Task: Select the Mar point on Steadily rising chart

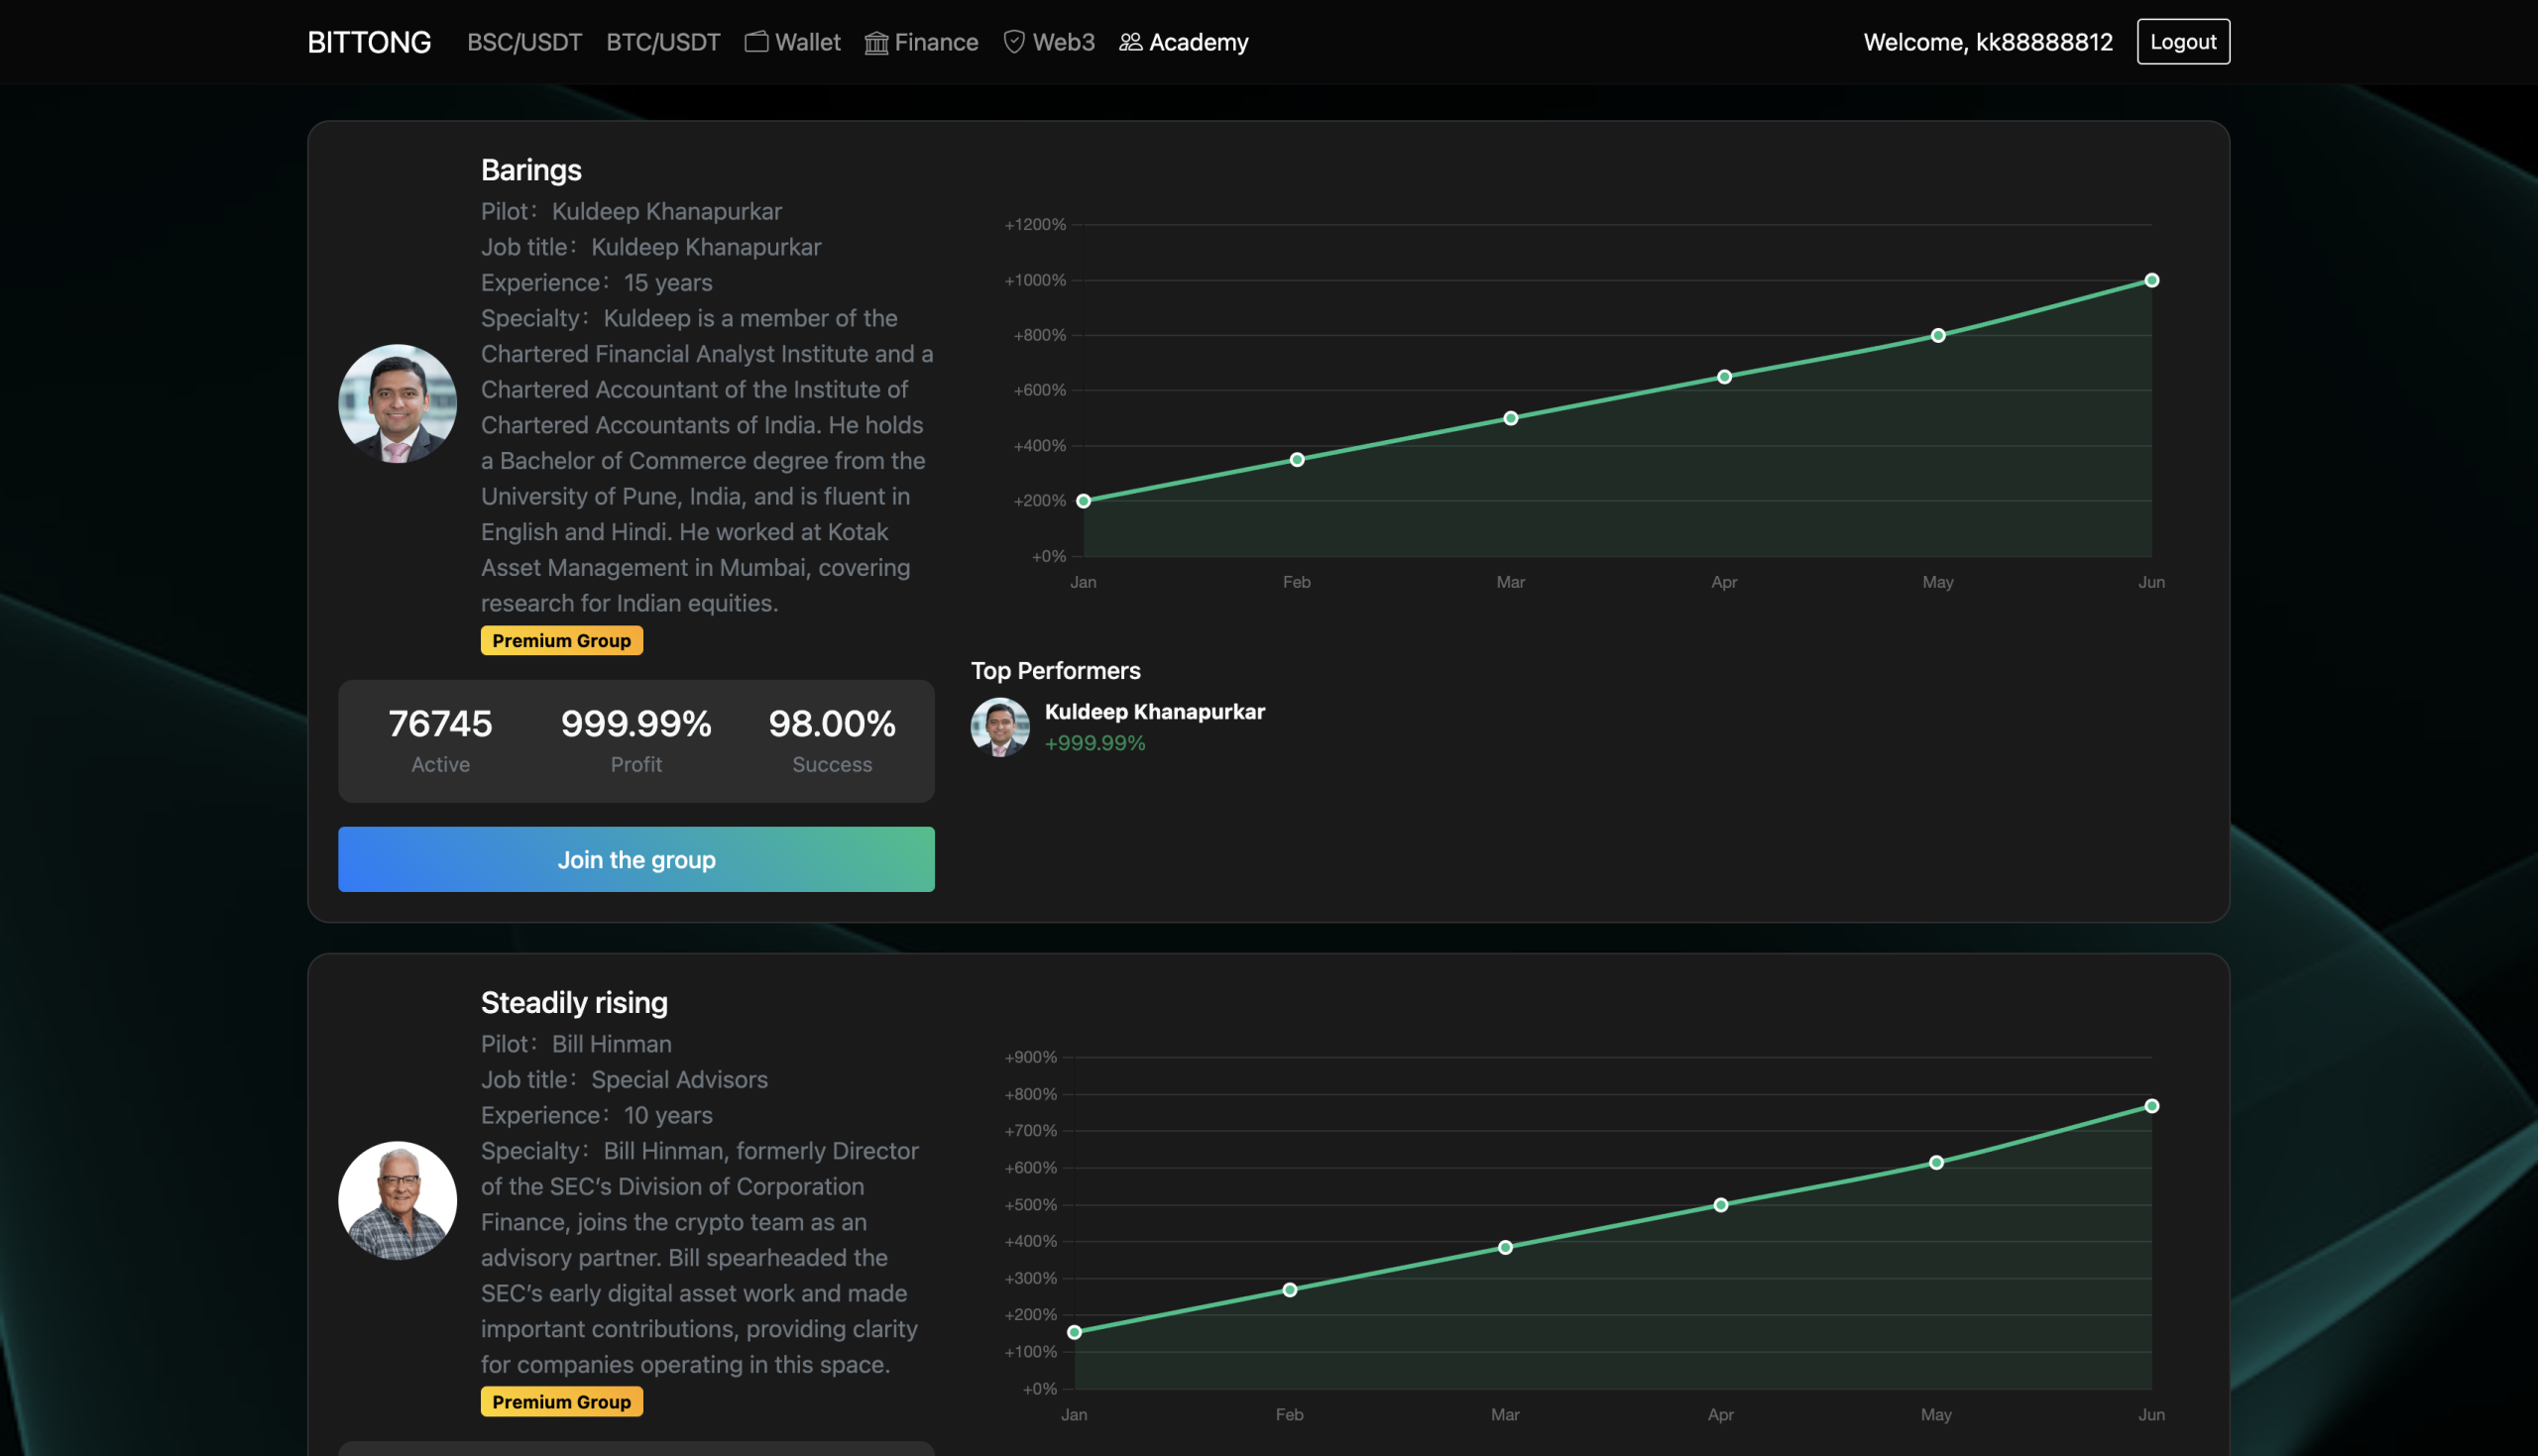Action: pos(1505,1247)
